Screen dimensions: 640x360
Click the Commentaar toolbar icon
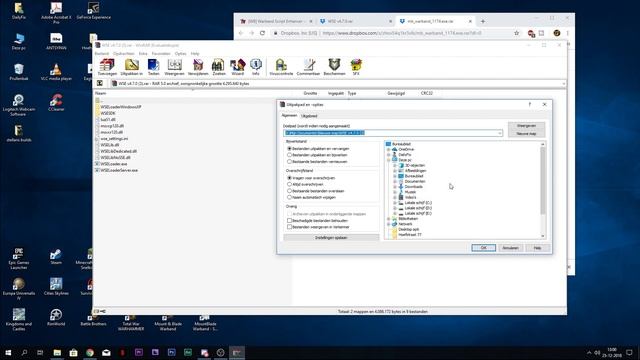click(x=308, y=67)
